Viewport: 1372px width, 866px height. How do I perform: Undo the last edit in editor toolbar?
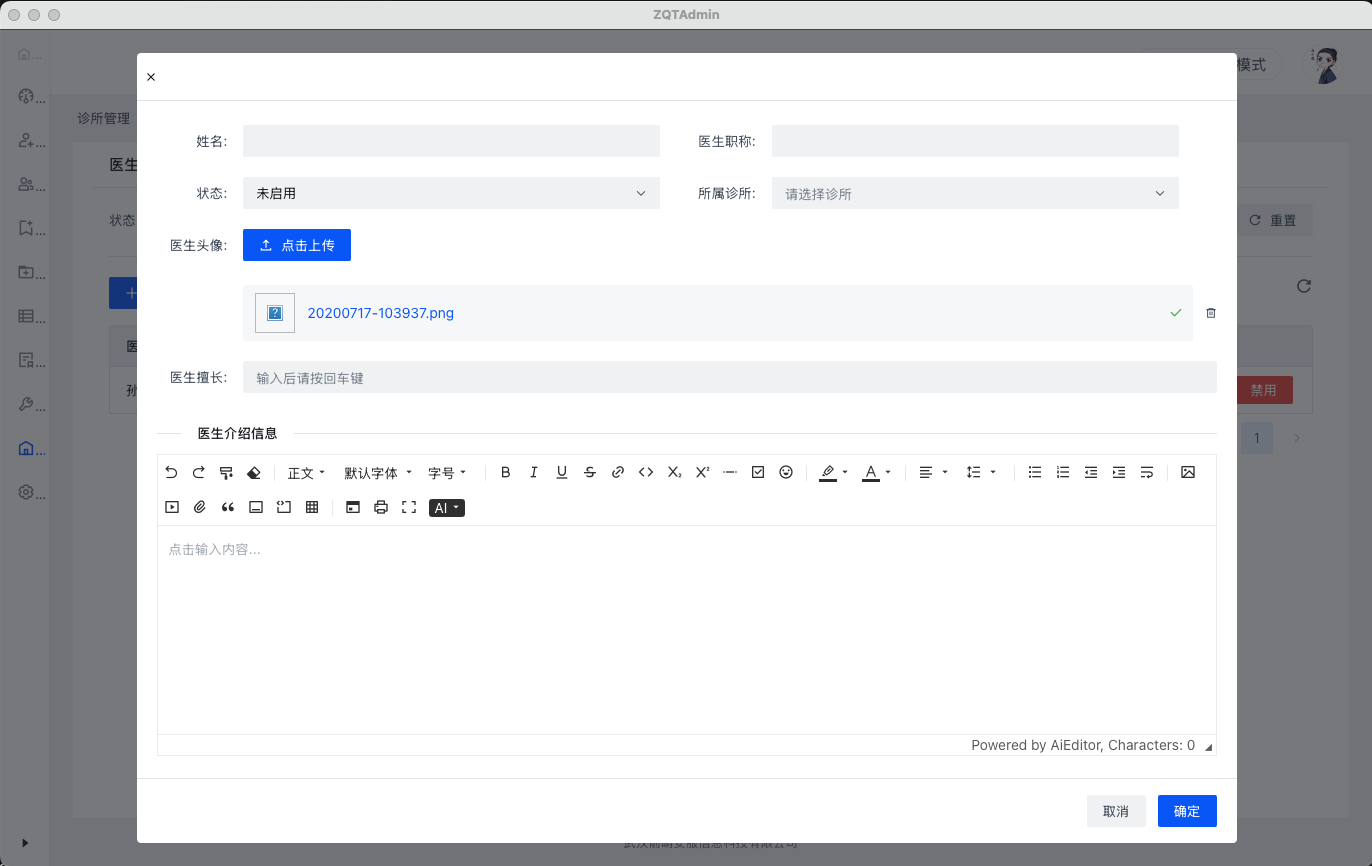click(x=171, y=472)
